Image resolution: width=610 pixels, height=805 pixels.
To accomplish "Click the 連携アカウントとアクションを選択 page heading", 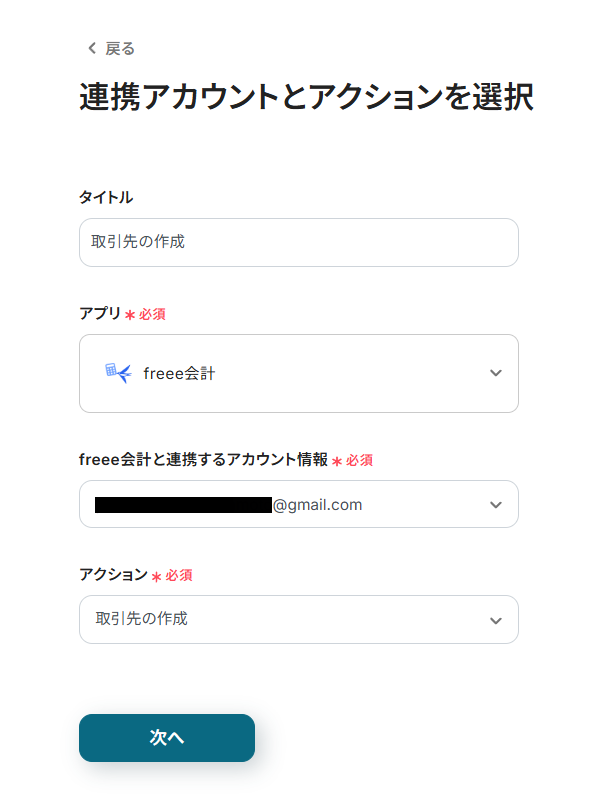I will click(305, 97).
